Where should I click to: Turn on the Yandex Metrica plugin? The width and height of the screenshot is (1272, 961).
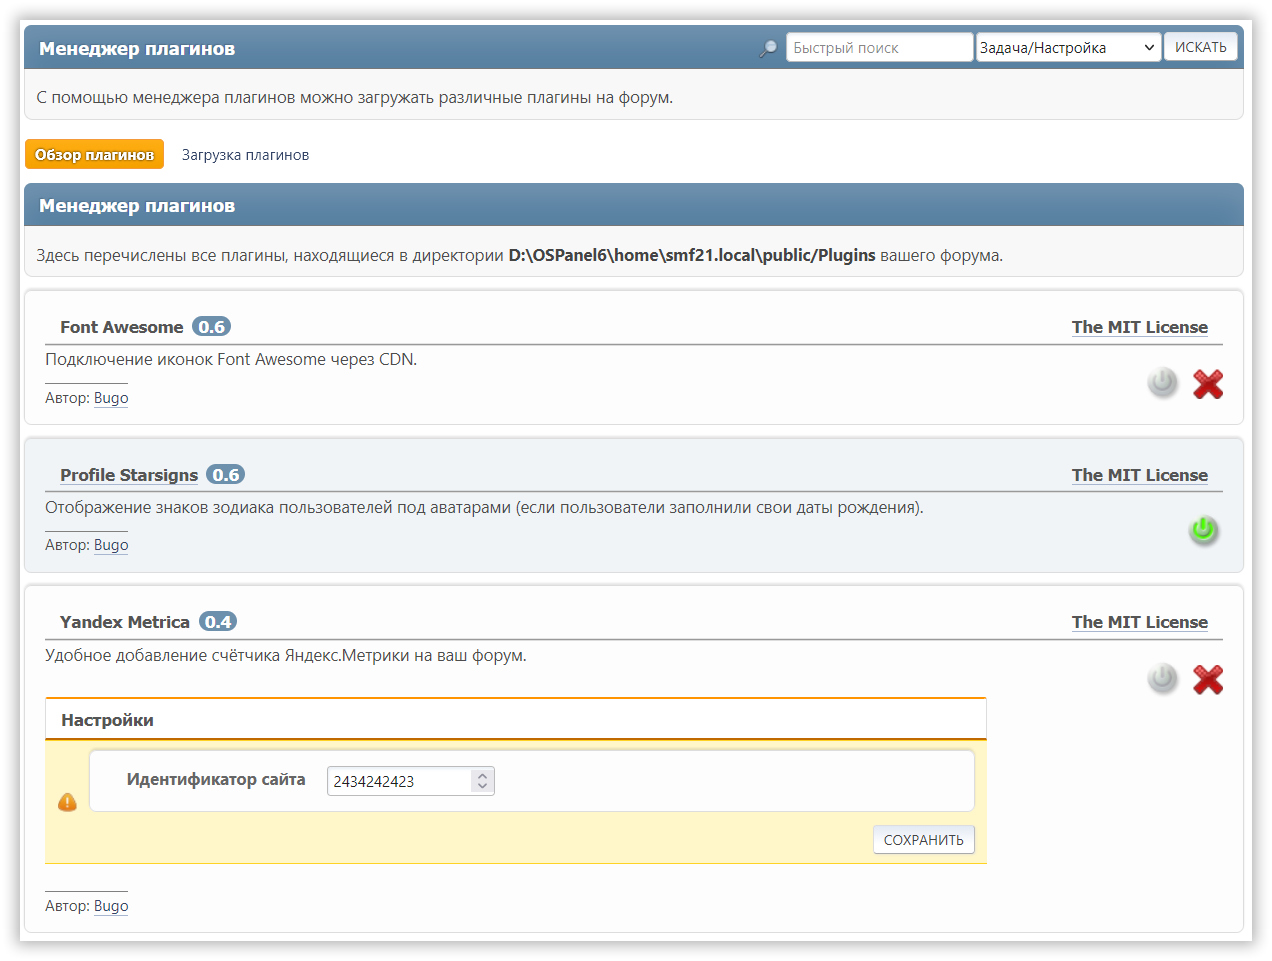(x=1162, y=678)
